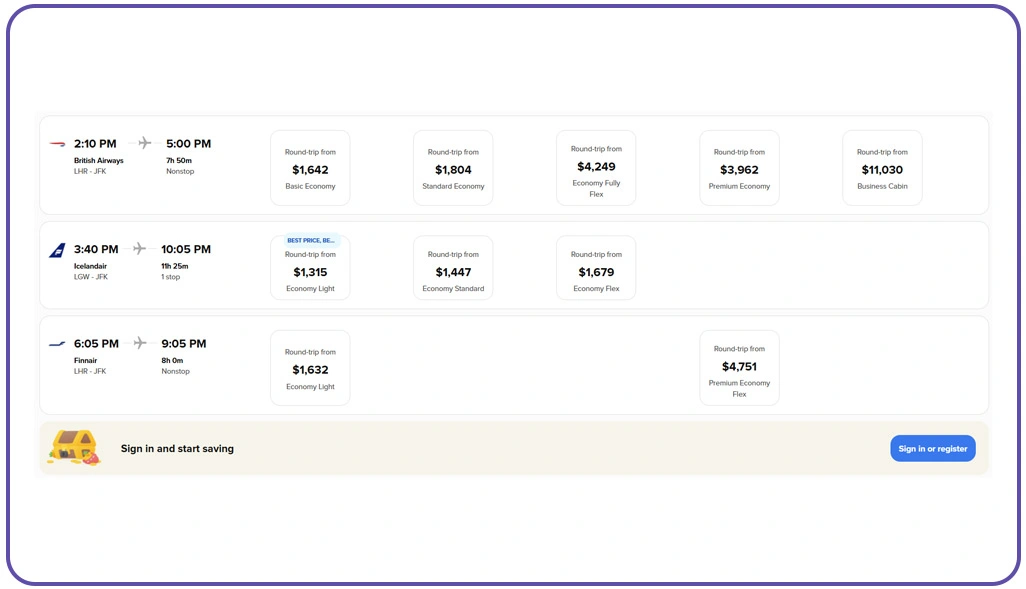The width and height of the screenshot is (1026, 589).
Task: Click the BEST PRICE badge on the Icelandair fare
Action: point(310,240)
